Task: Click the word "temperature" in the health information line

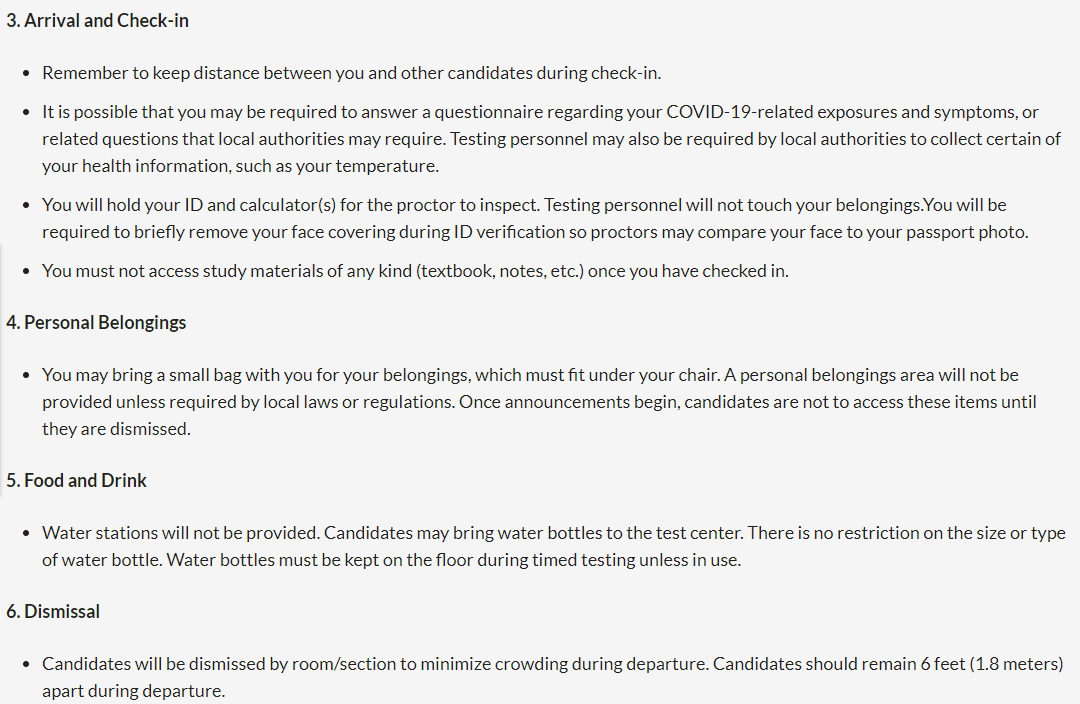Action: tap(389, 166)
